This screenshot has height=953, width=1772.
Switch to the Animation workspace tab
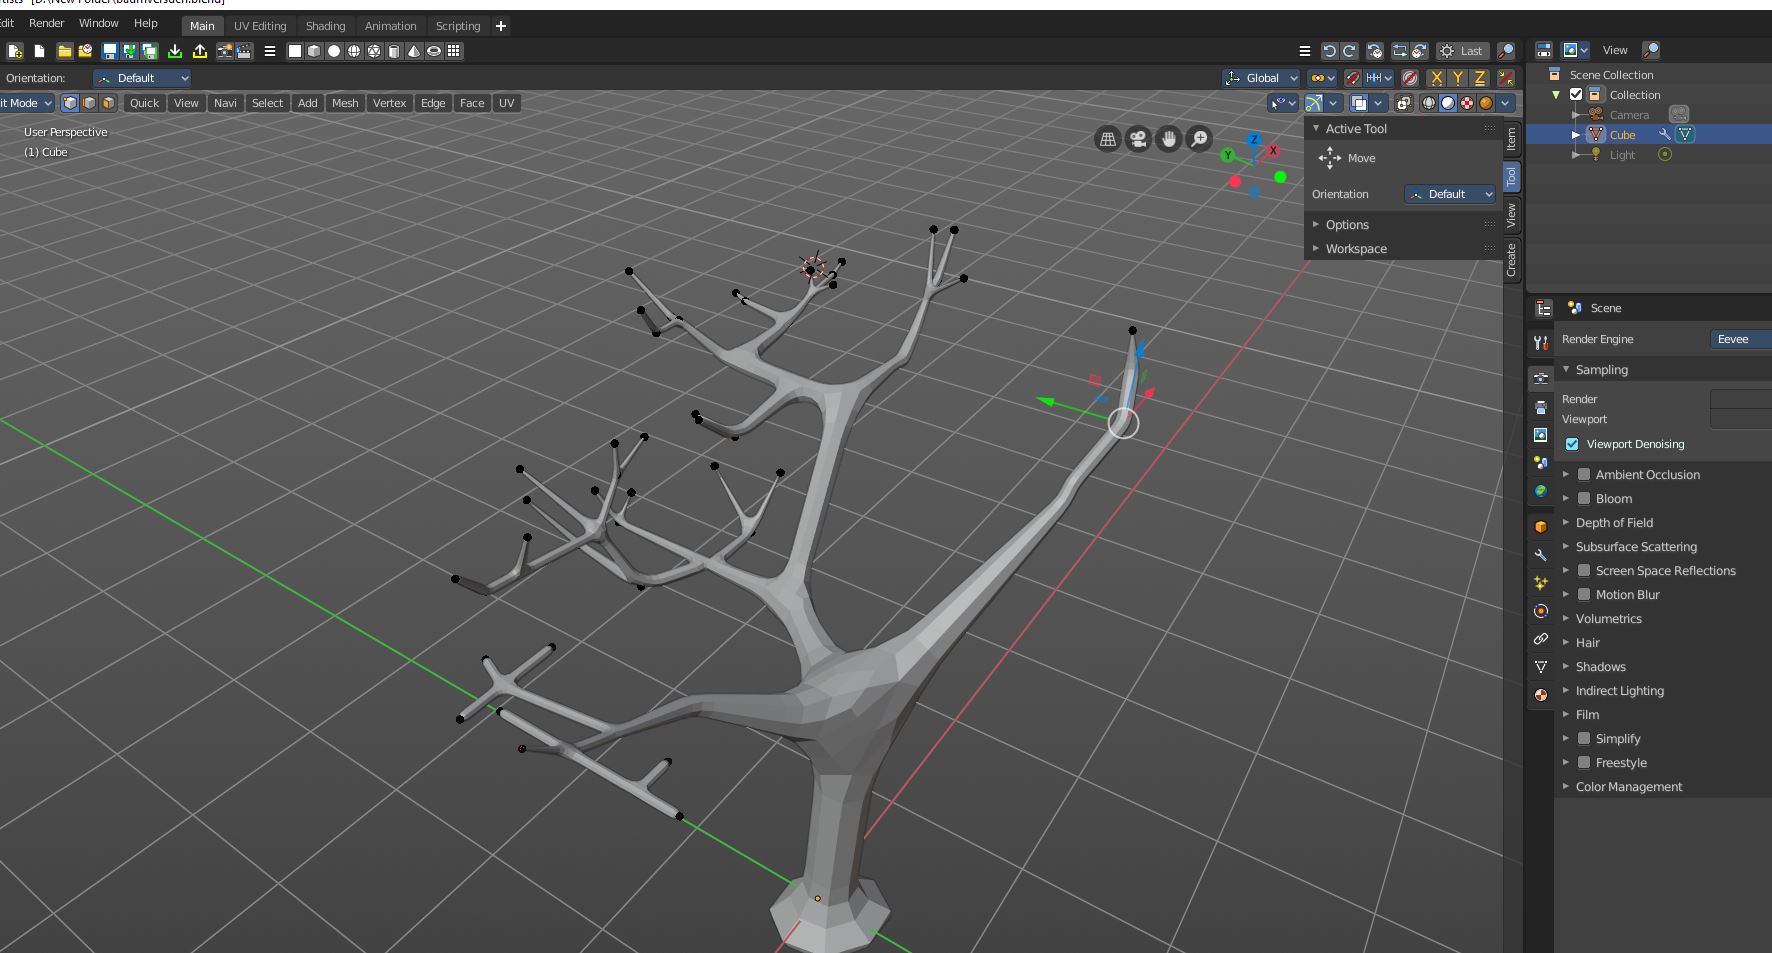tap(391, 26)
